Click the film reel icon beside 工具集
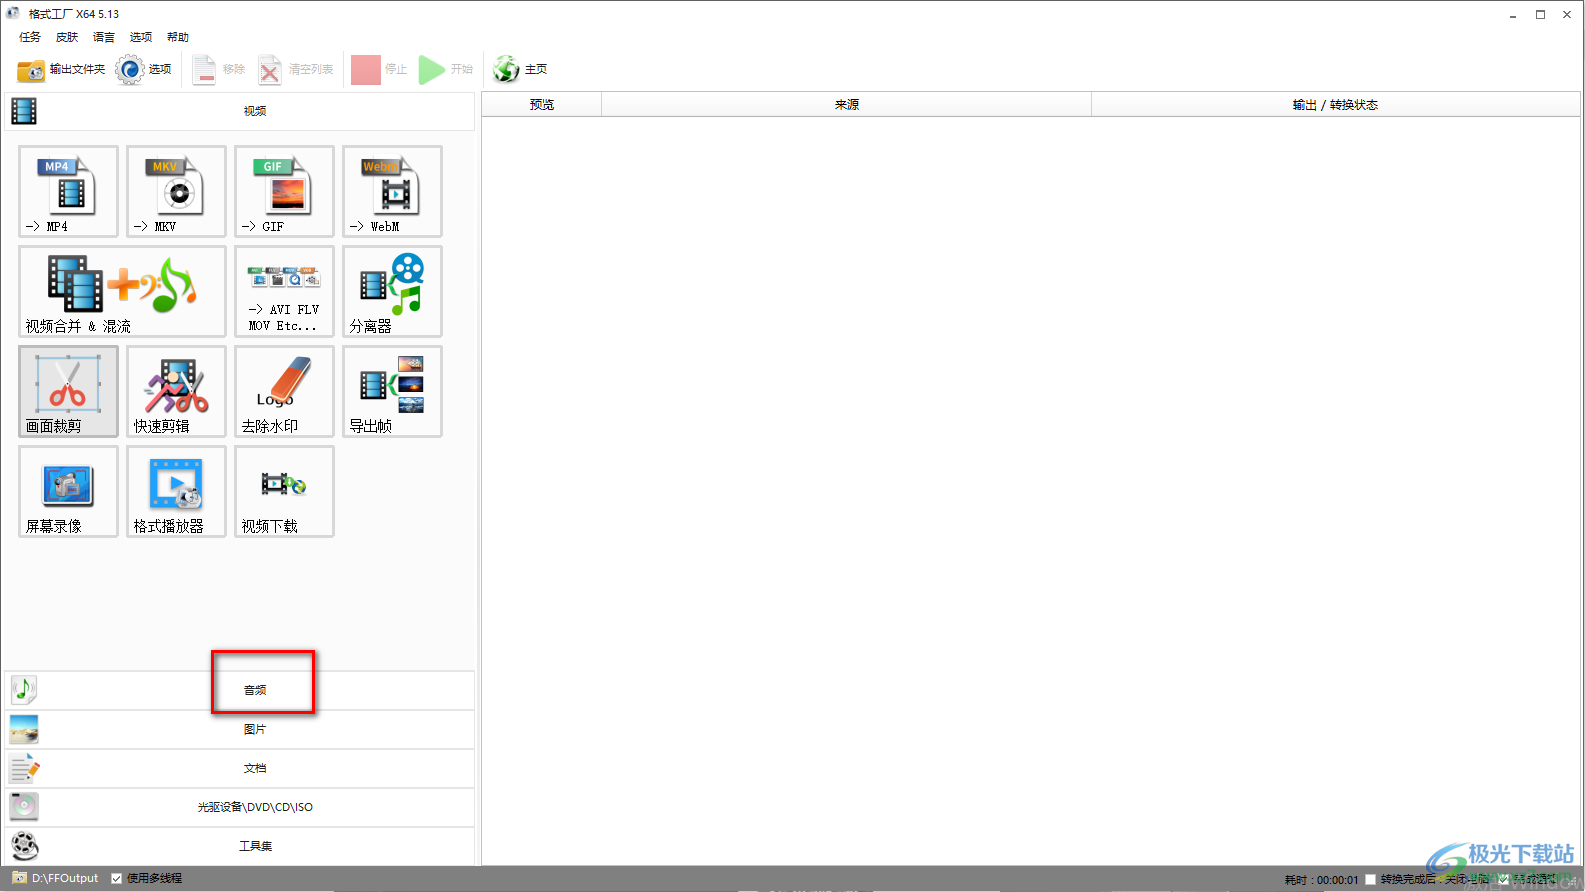Viewport: 1585px width, 892px height. coord(24,846)
